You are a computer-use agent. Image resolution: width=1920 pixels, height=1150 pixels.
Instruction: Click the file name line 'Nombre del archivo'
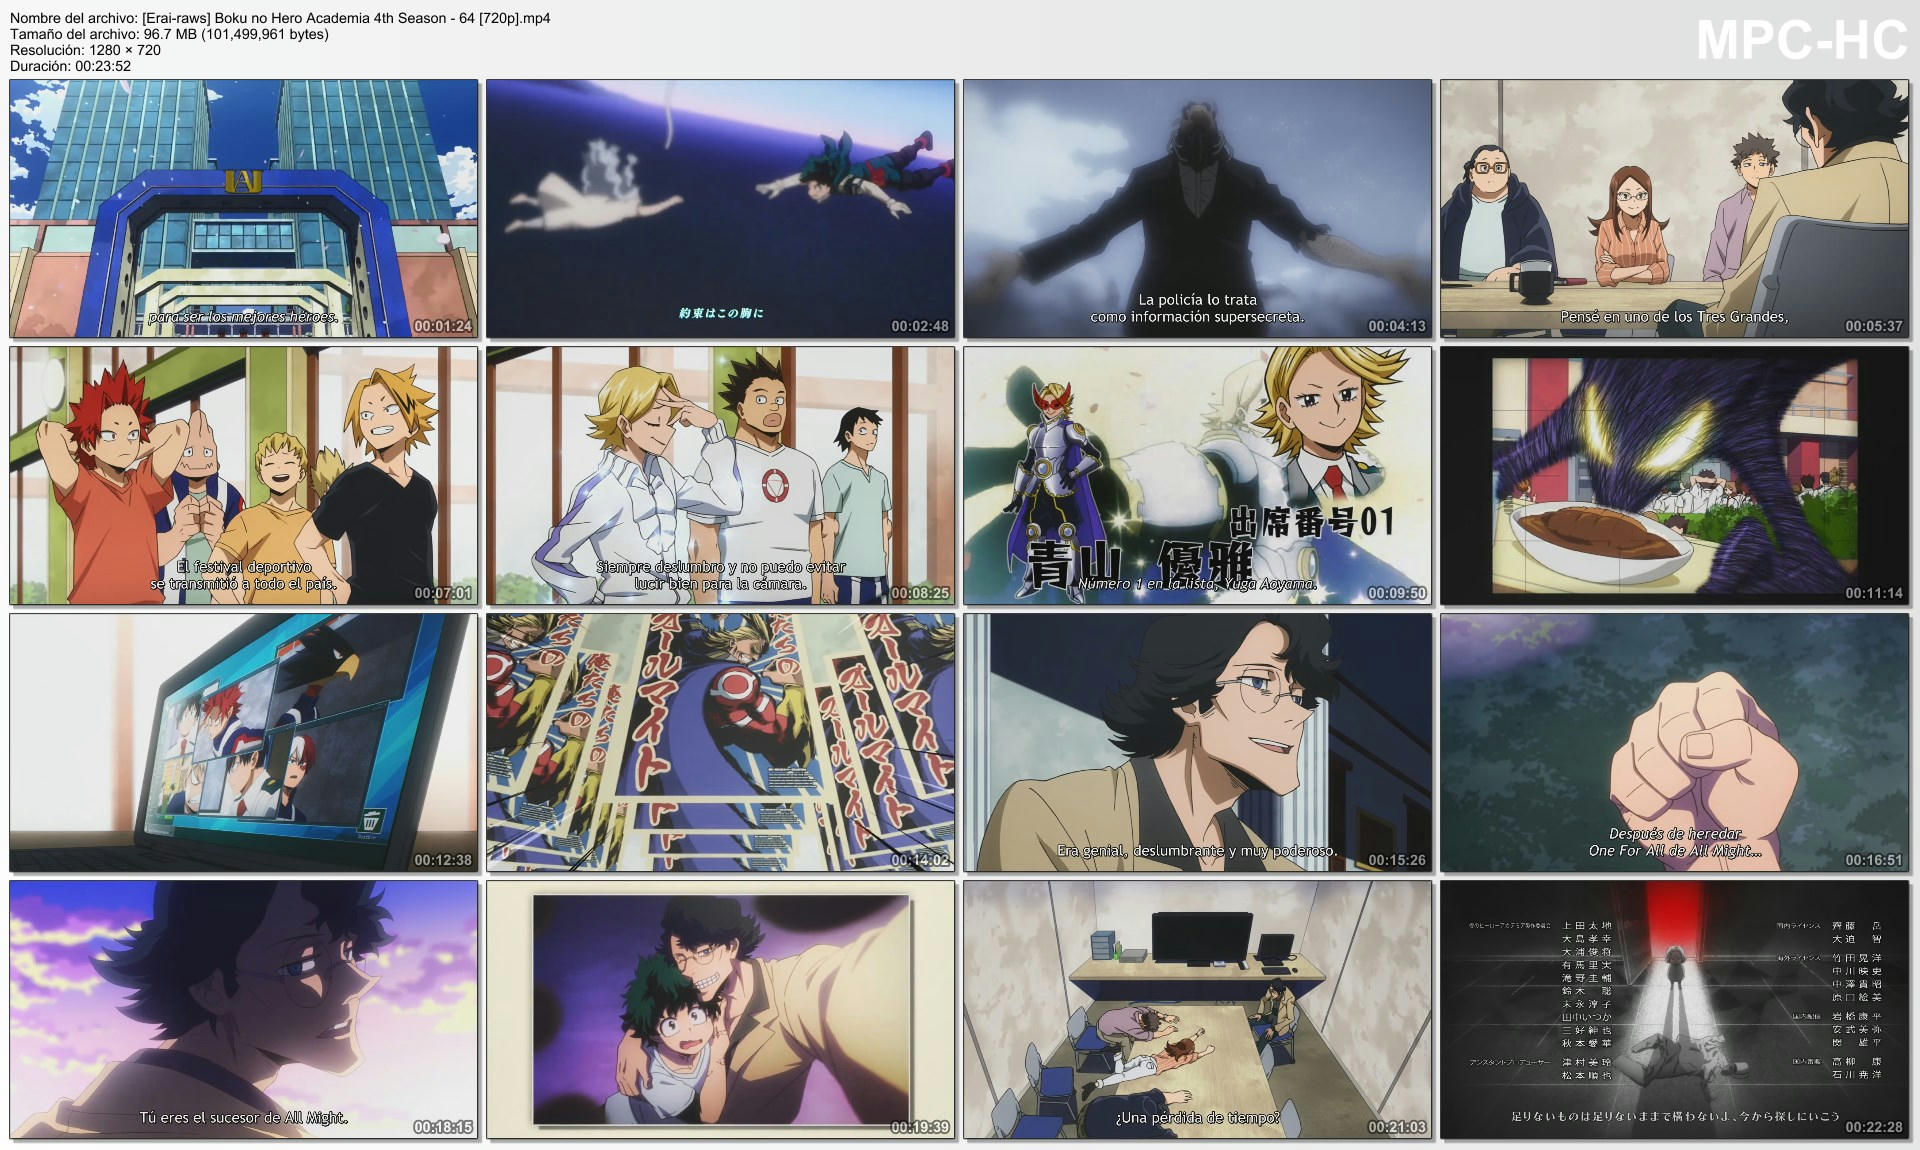click(x=280, y=18)
